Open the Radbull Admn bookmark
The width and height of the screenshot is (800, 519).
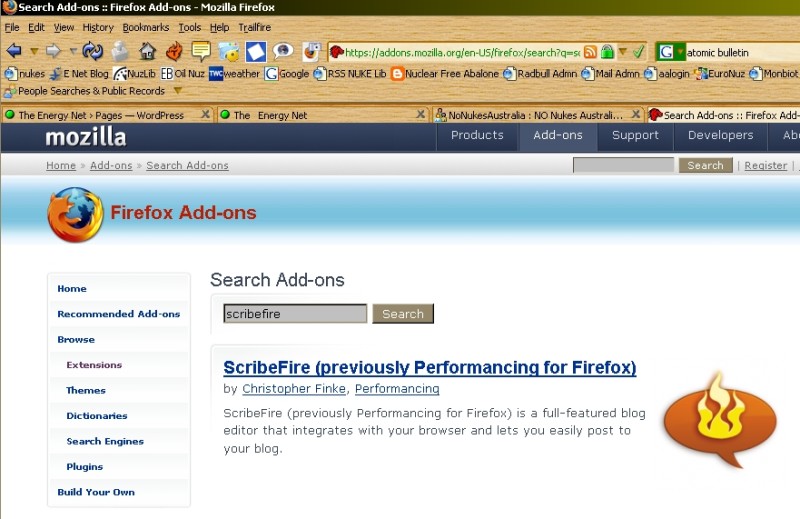(540, 73)
